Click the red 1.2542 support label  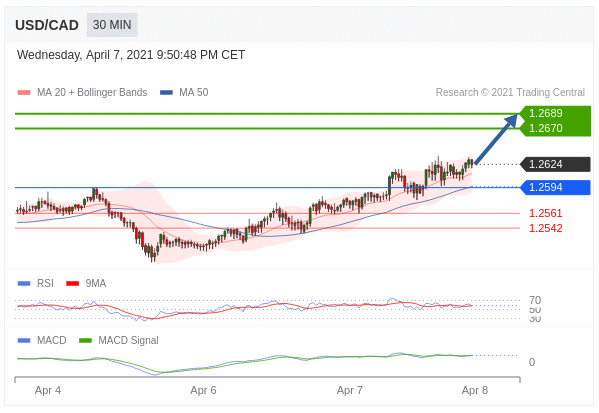point(546,228)
